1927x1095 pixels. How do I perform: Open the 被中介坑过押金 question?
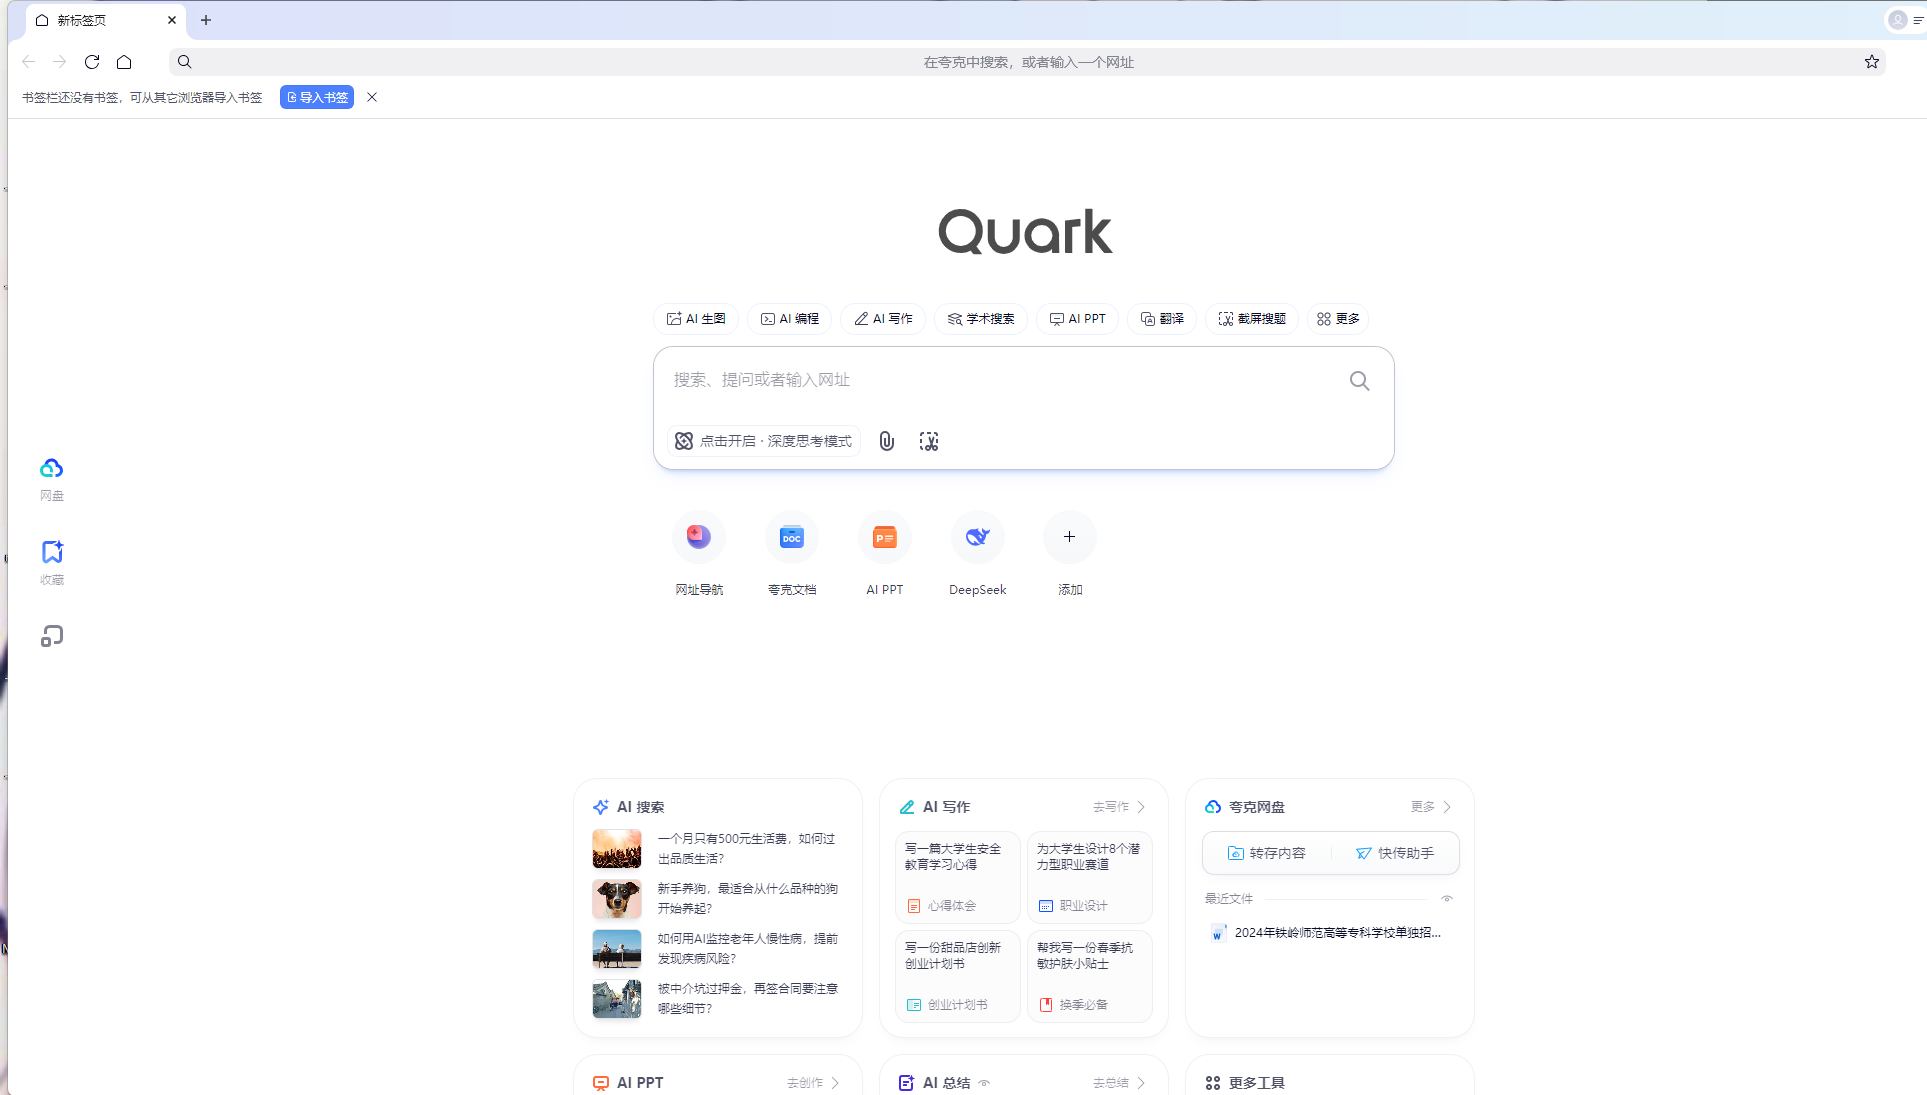[x=747, y=998]
